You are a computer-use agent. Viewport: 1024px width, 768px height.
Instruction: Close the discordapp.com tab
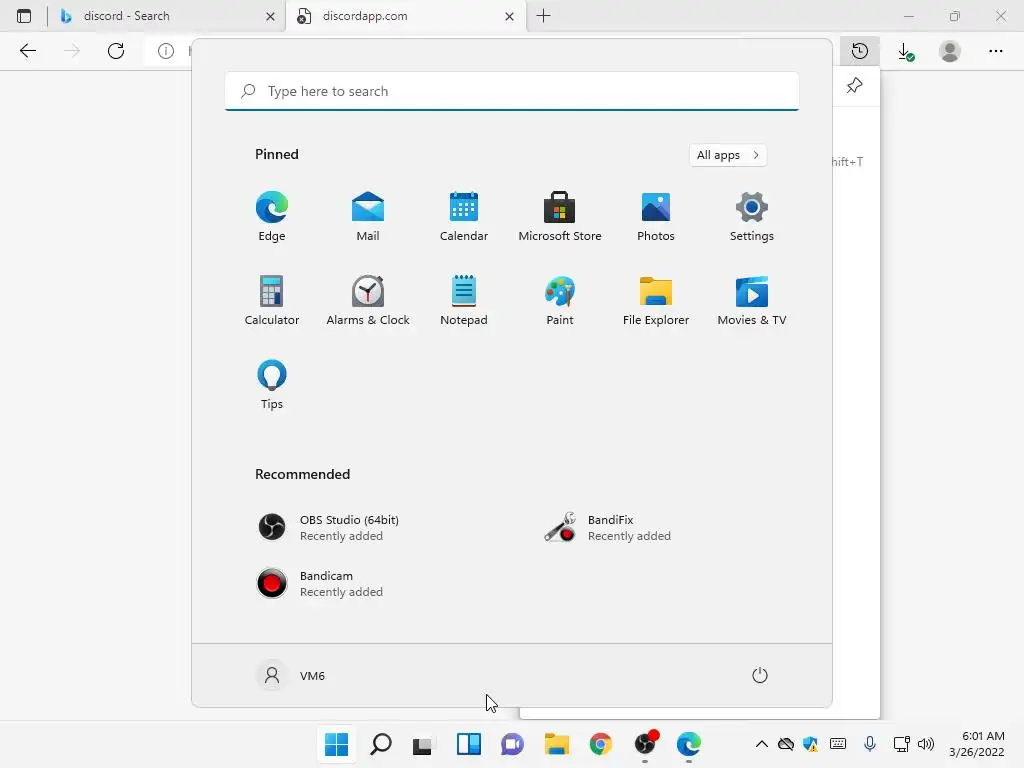[x=509, y=16]
